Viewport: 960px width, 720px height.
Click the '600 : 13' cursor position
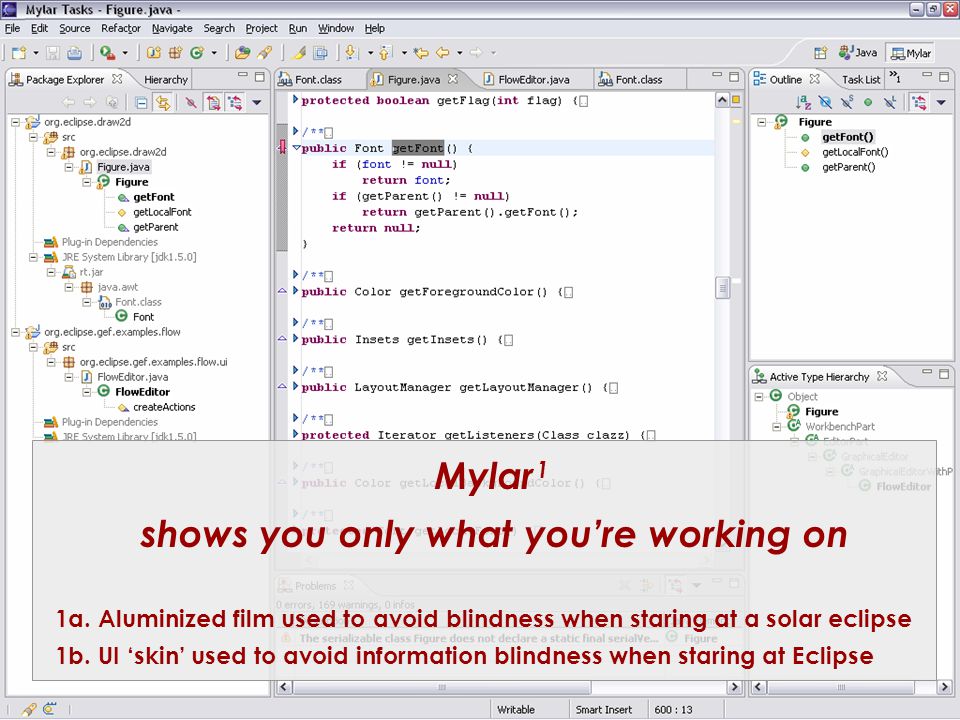(673, 710)
